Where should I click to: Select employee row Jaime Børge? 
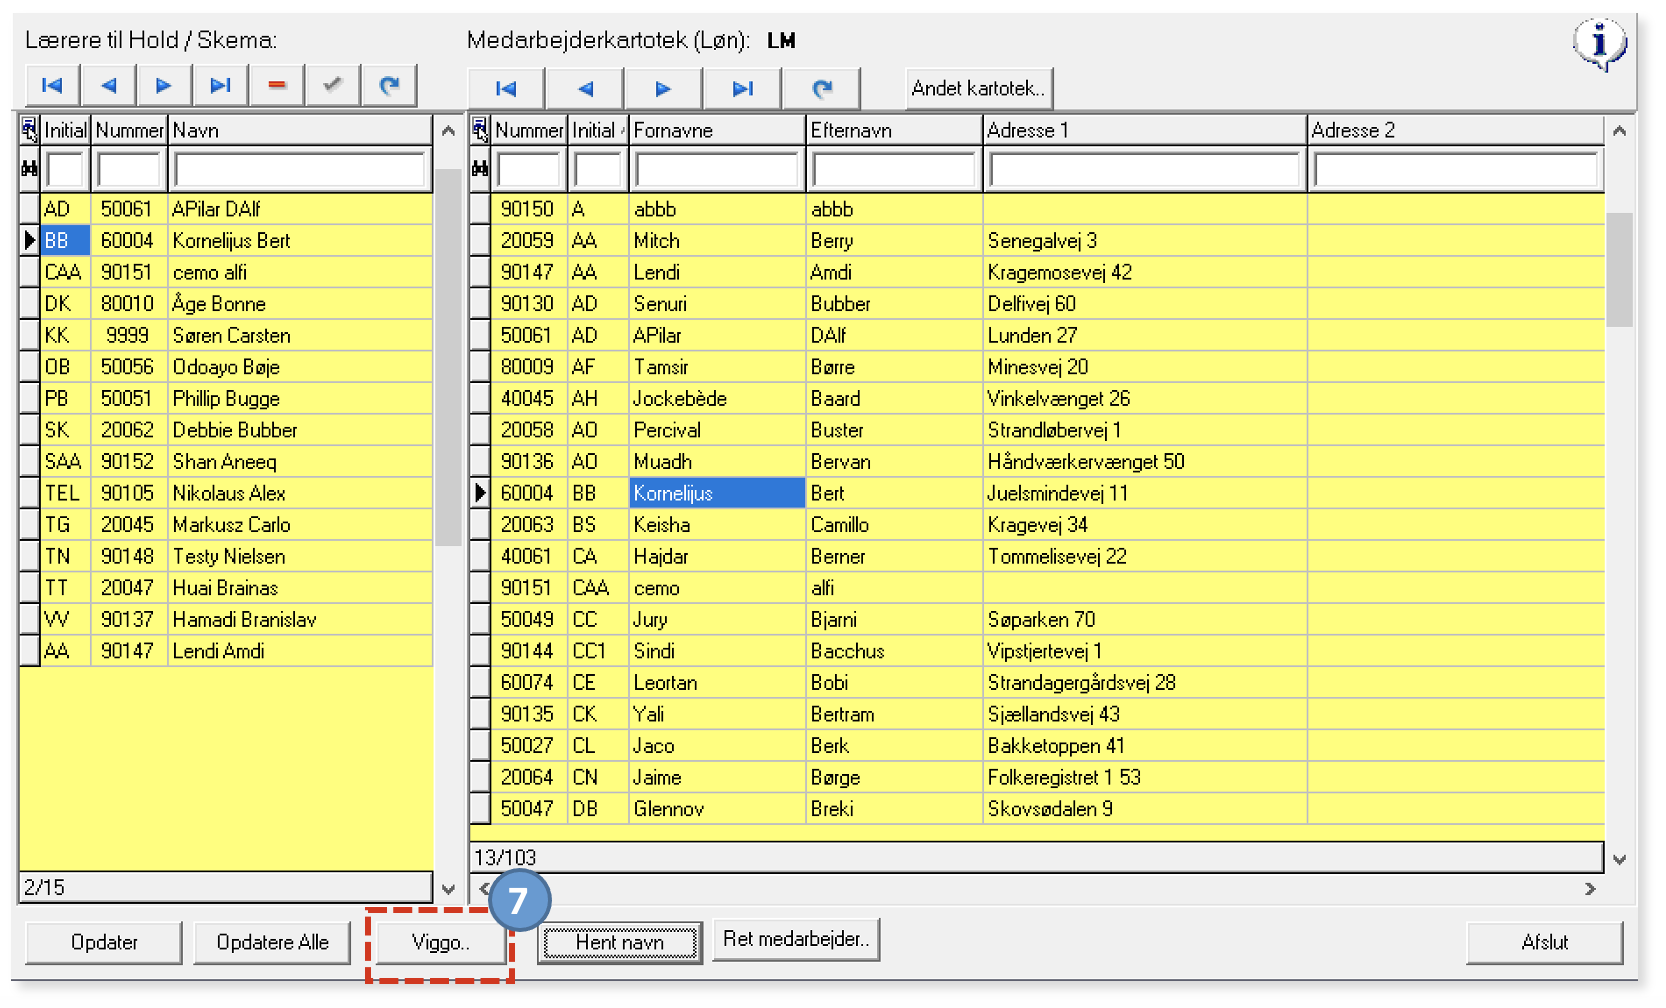(x=1048, y=777)
